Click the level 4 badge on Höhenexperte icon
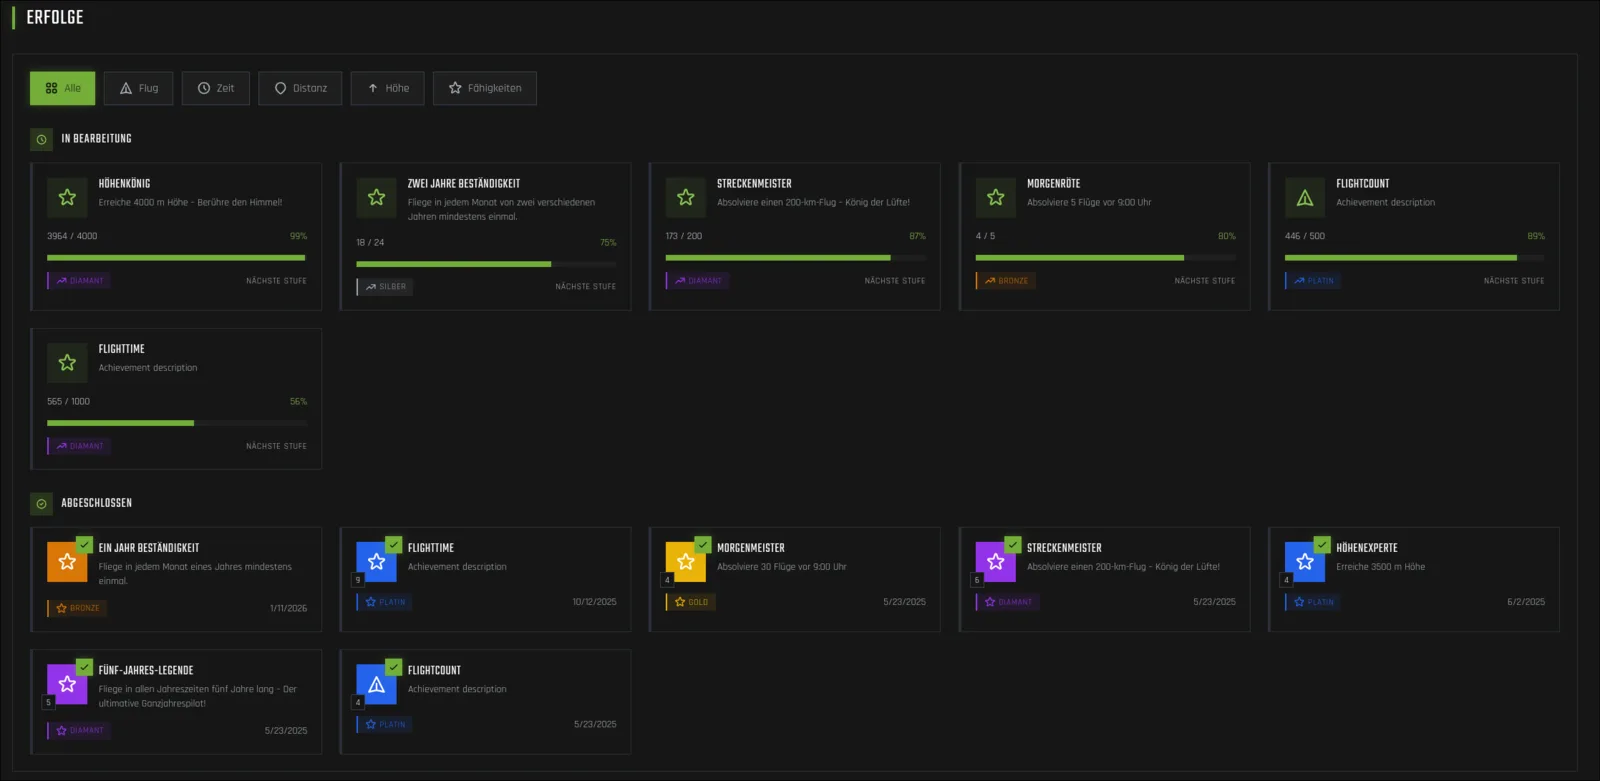This screenshot has height=781, width=1600. click(x=1287, y=580)
